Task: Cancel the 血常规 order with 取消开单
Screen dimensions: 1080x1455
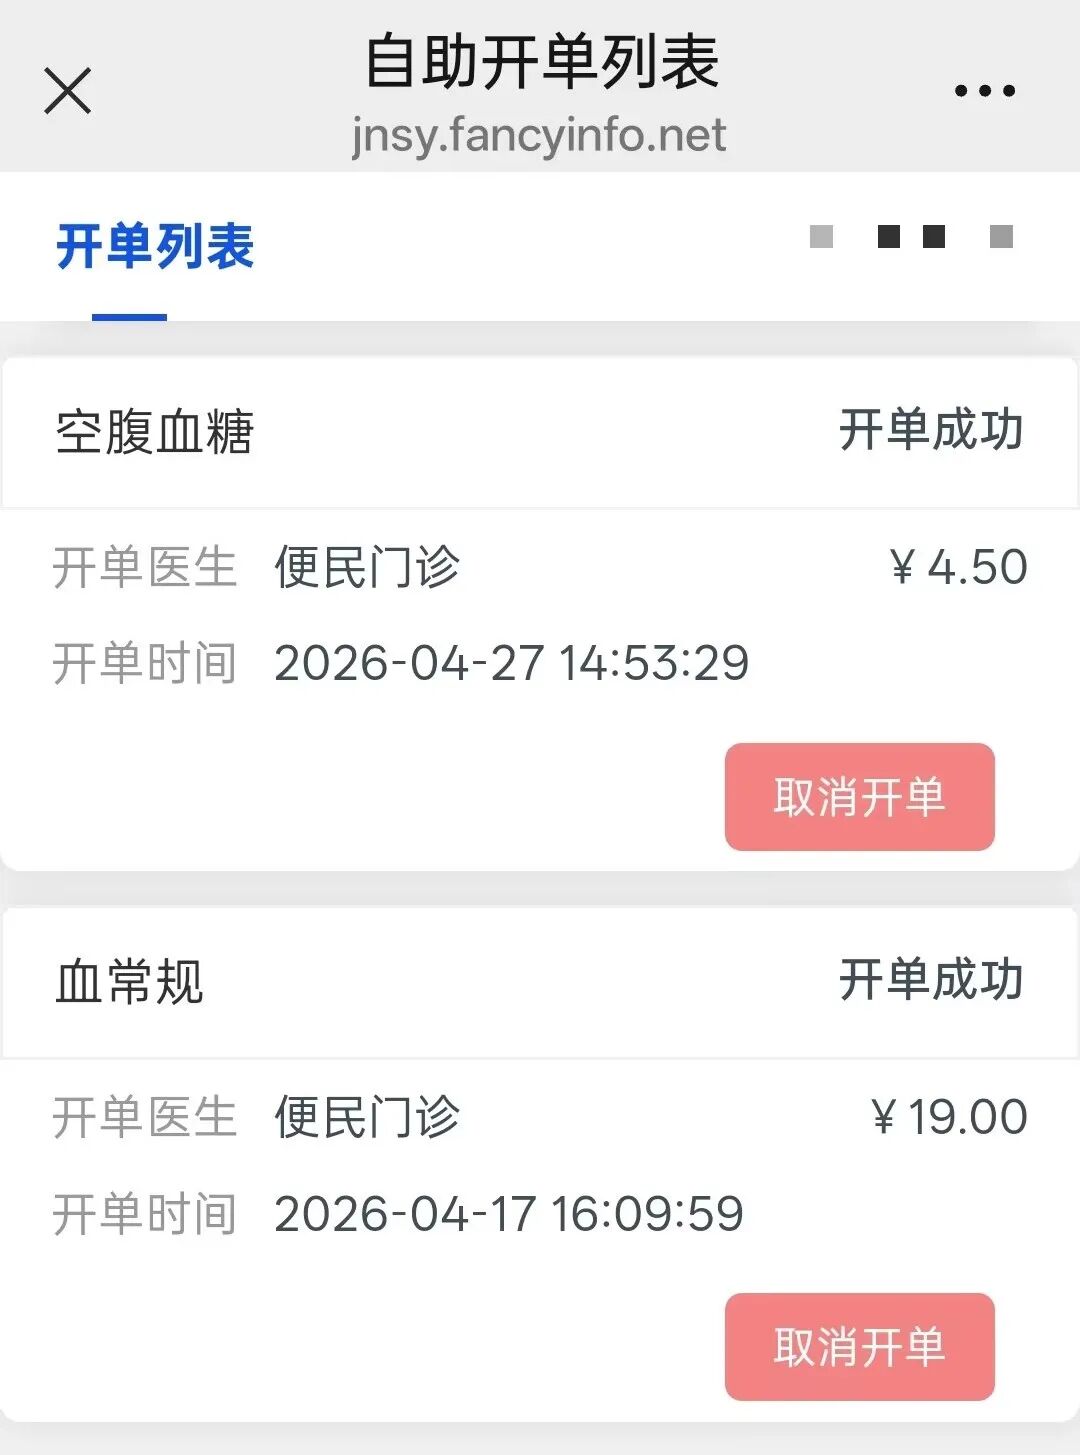Action: 859,1346
